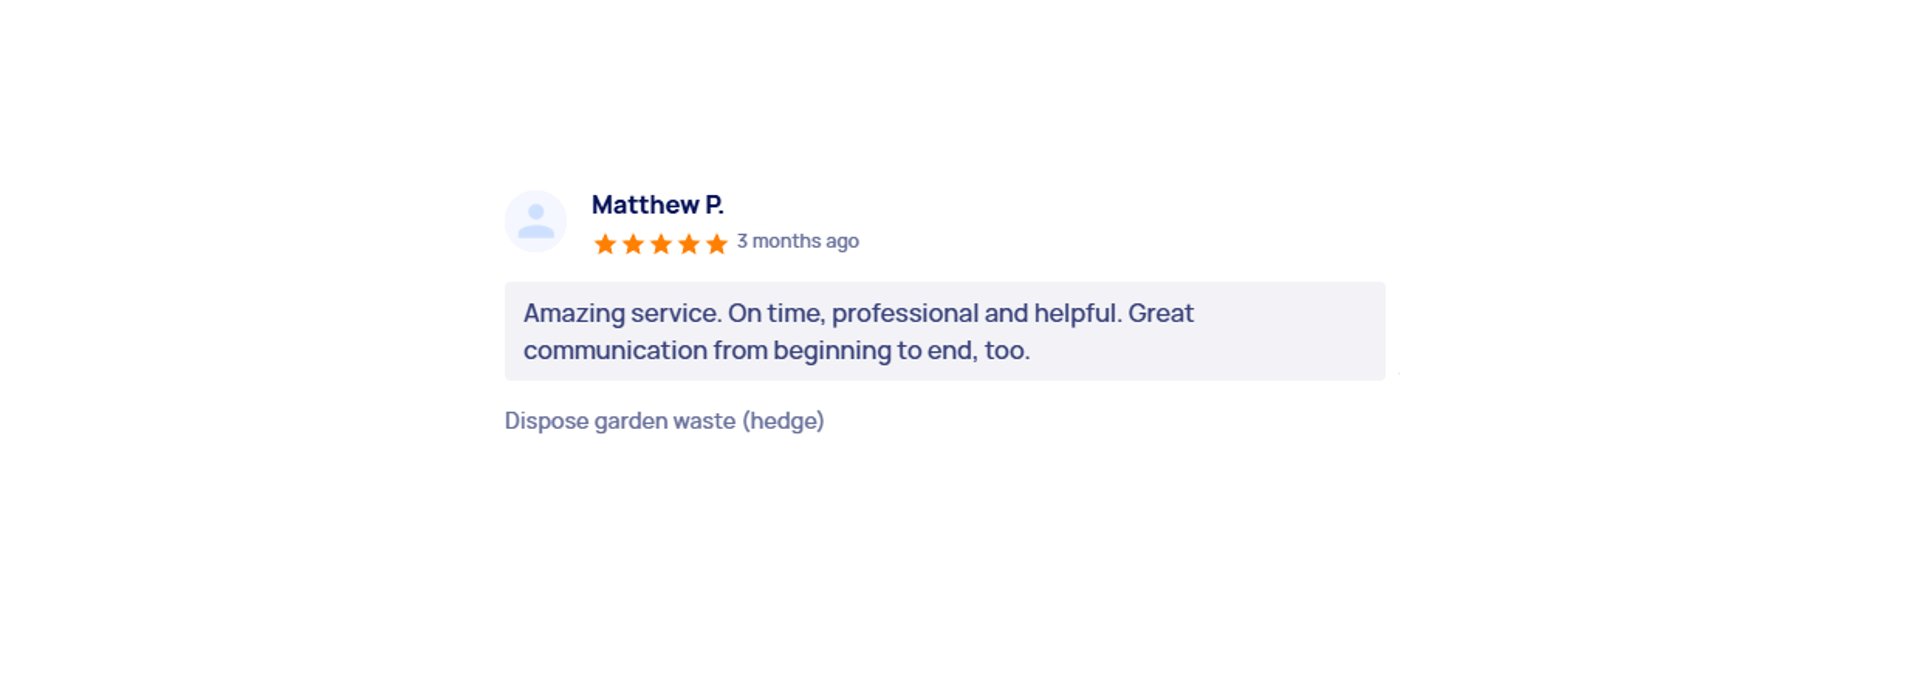
Task: Click the third orange rating star
Action: pos(661,244)
